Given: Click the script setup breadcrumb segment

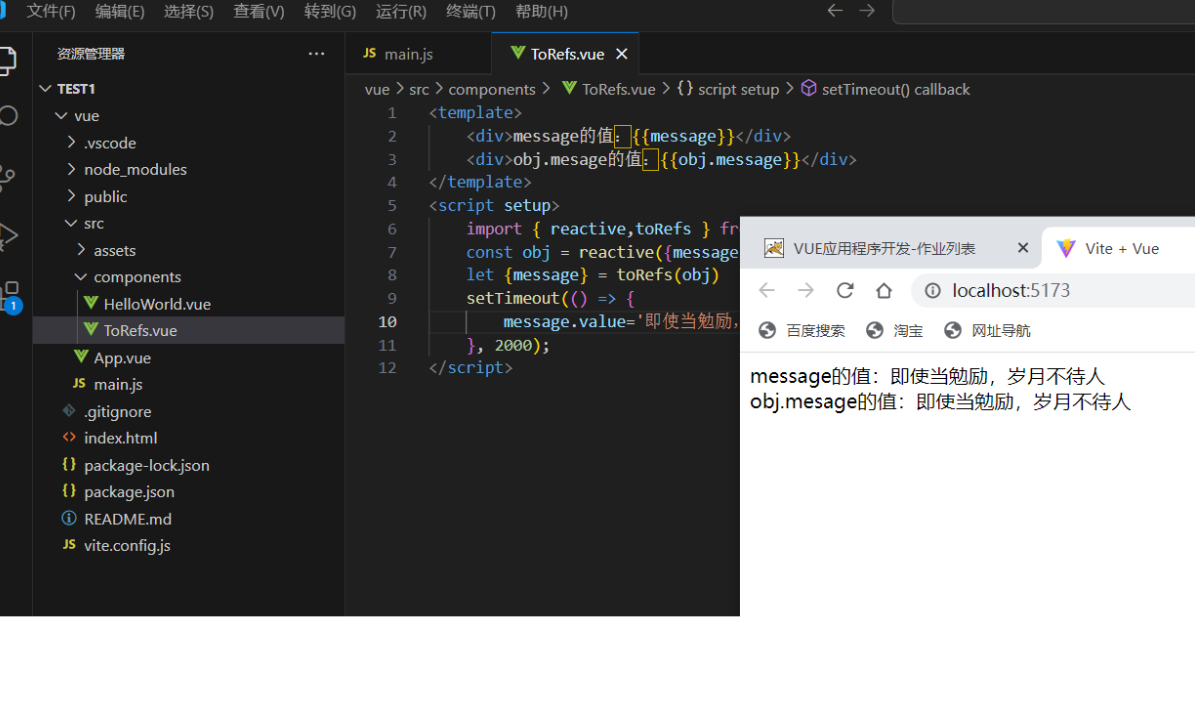Looking at the screenshot, I should tap(738, 89).
